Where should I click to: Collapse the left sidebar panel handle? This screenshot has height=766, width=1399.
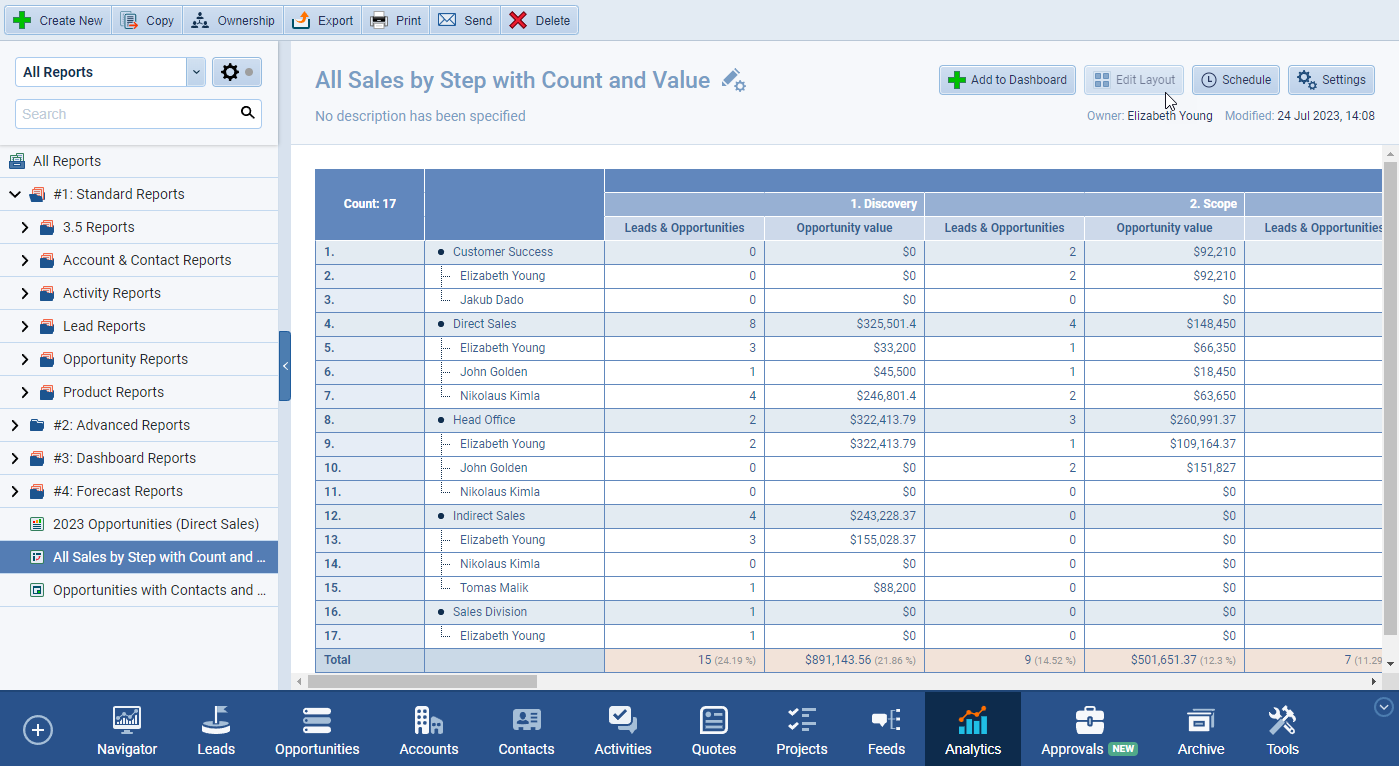point(285,366)
